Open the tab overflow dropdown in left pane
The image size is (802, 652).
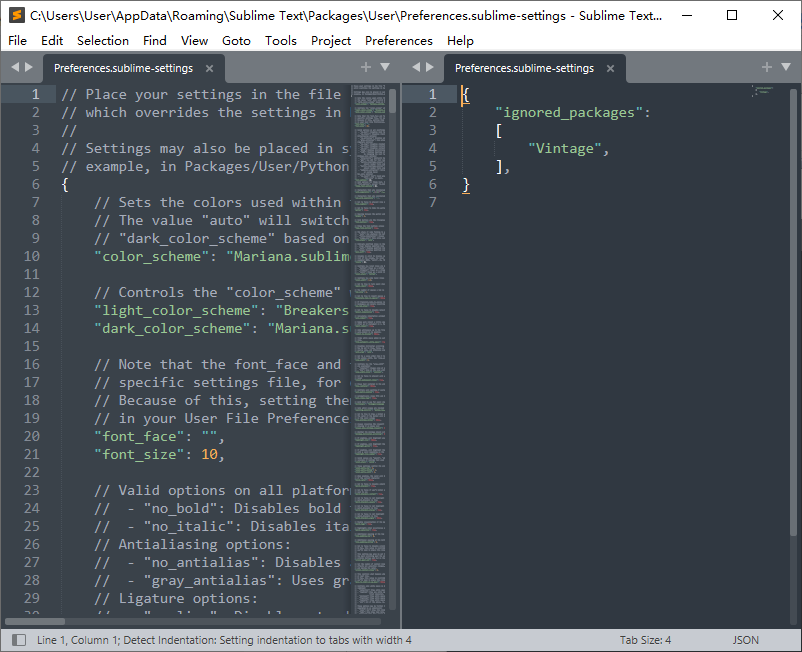[384, 67]
